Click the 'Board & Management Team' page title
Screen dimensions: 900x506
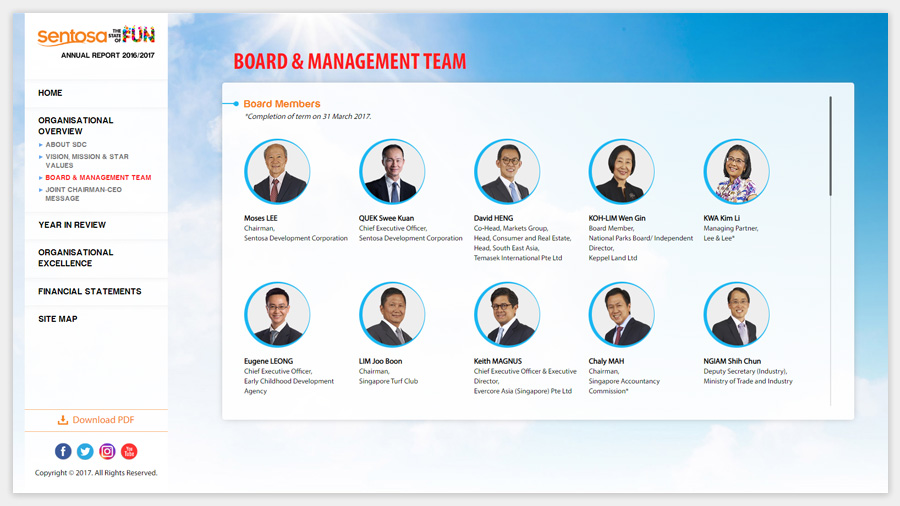(x=350, y=61)
